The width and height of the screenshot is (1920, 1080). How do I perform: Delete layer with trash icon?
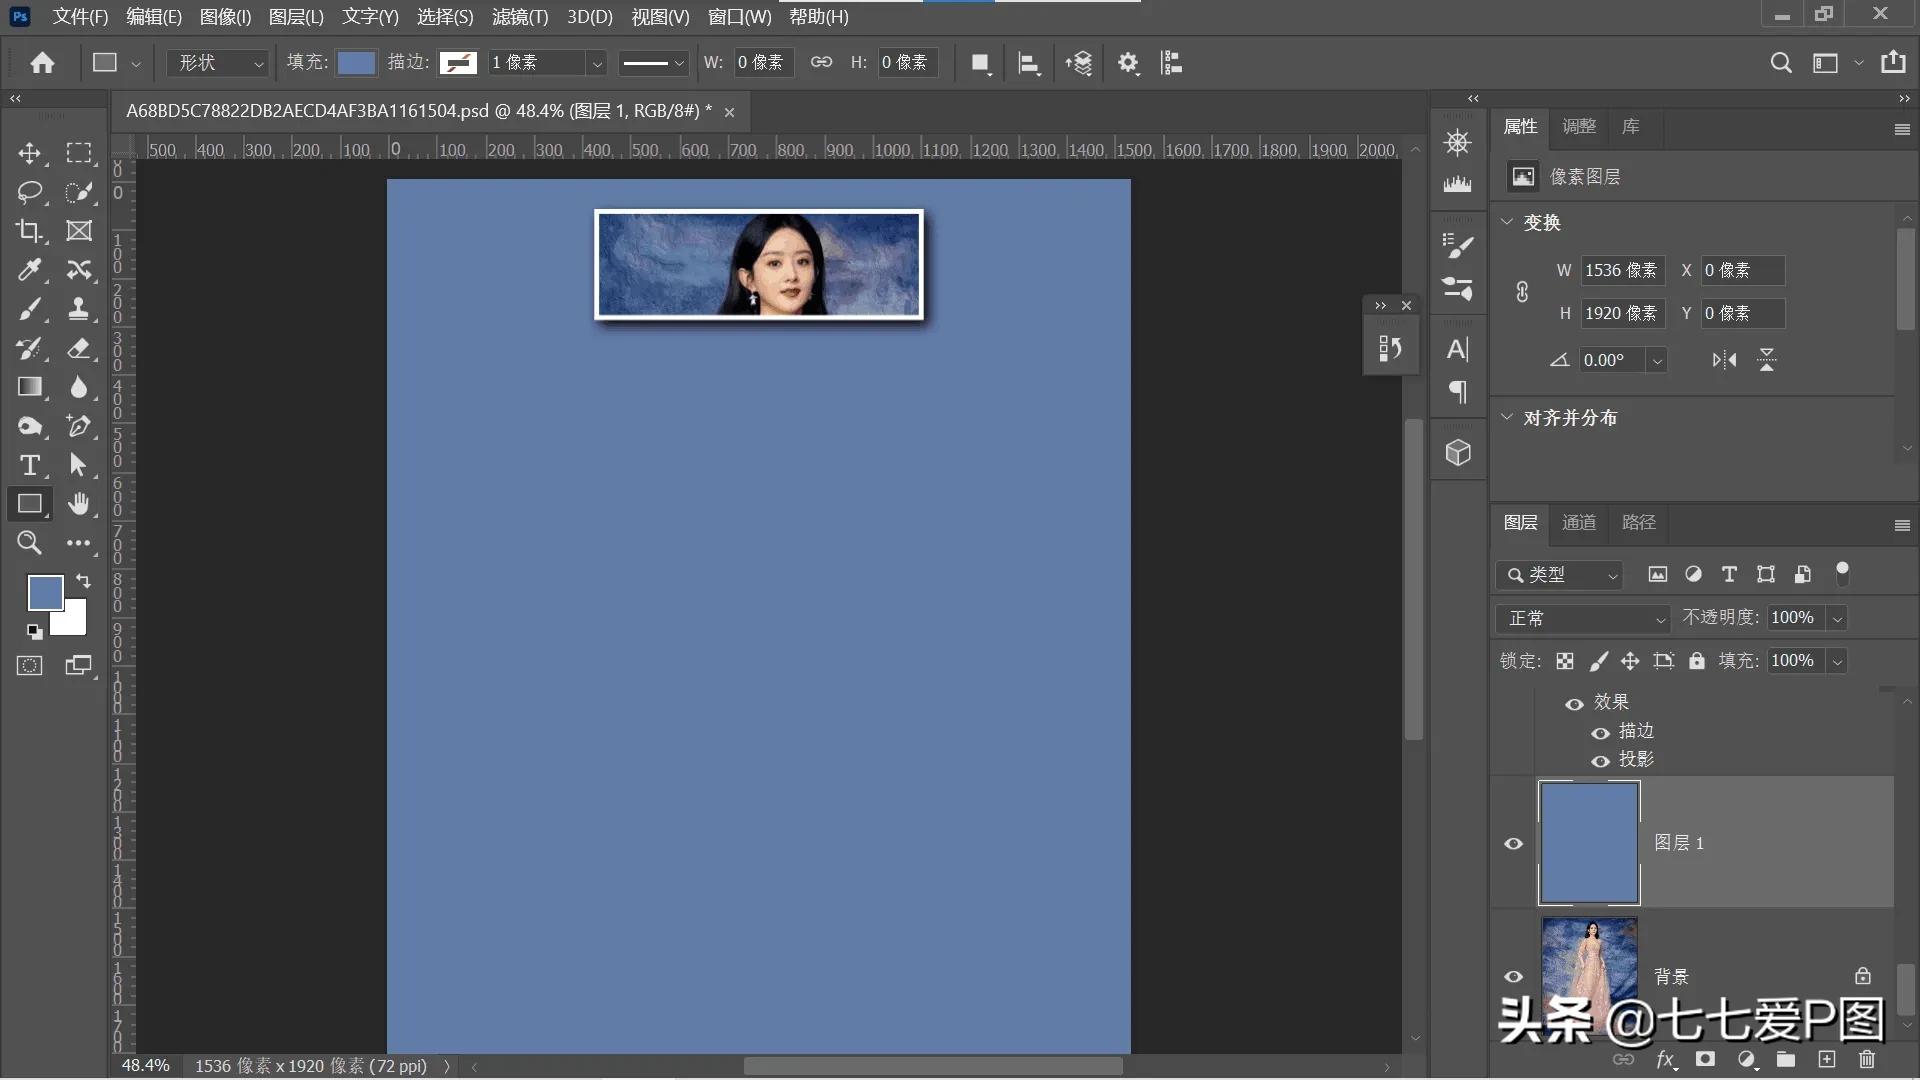tap(1866, 1059)
